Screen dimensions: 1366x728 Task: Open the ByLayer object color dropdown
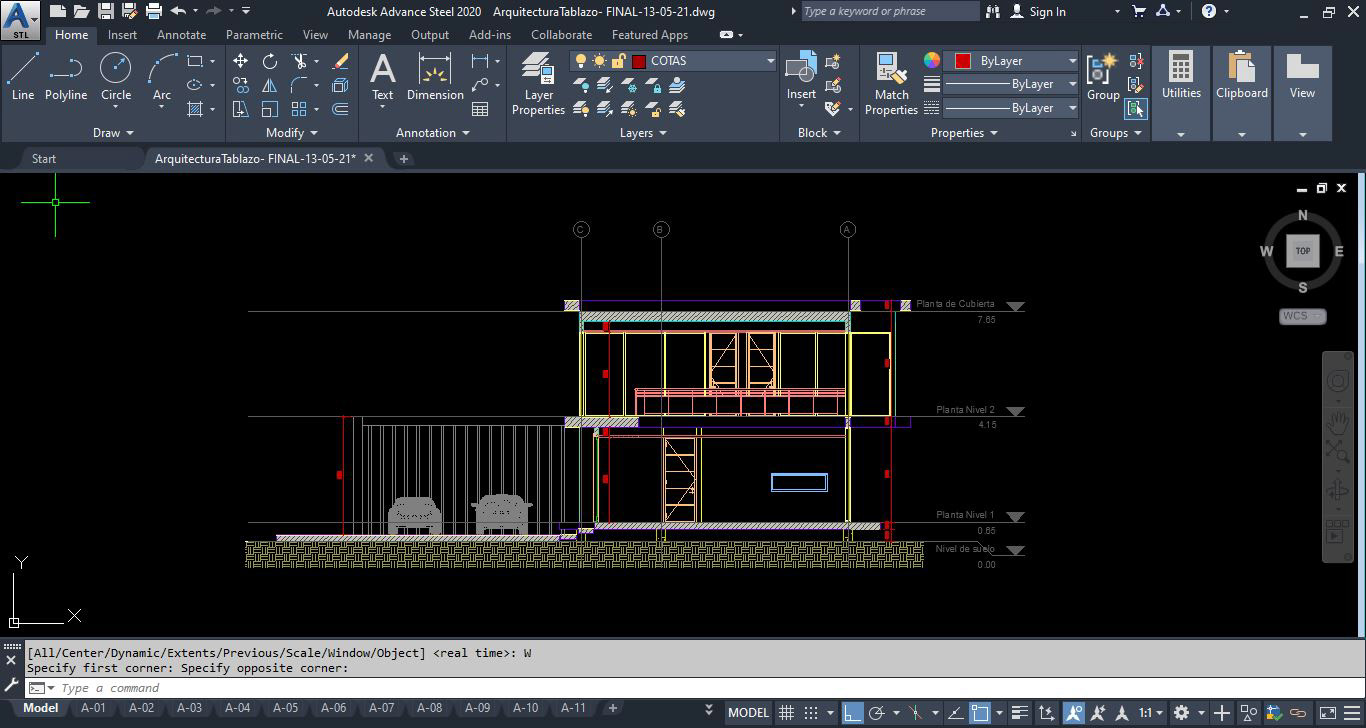coord(1072,61)
